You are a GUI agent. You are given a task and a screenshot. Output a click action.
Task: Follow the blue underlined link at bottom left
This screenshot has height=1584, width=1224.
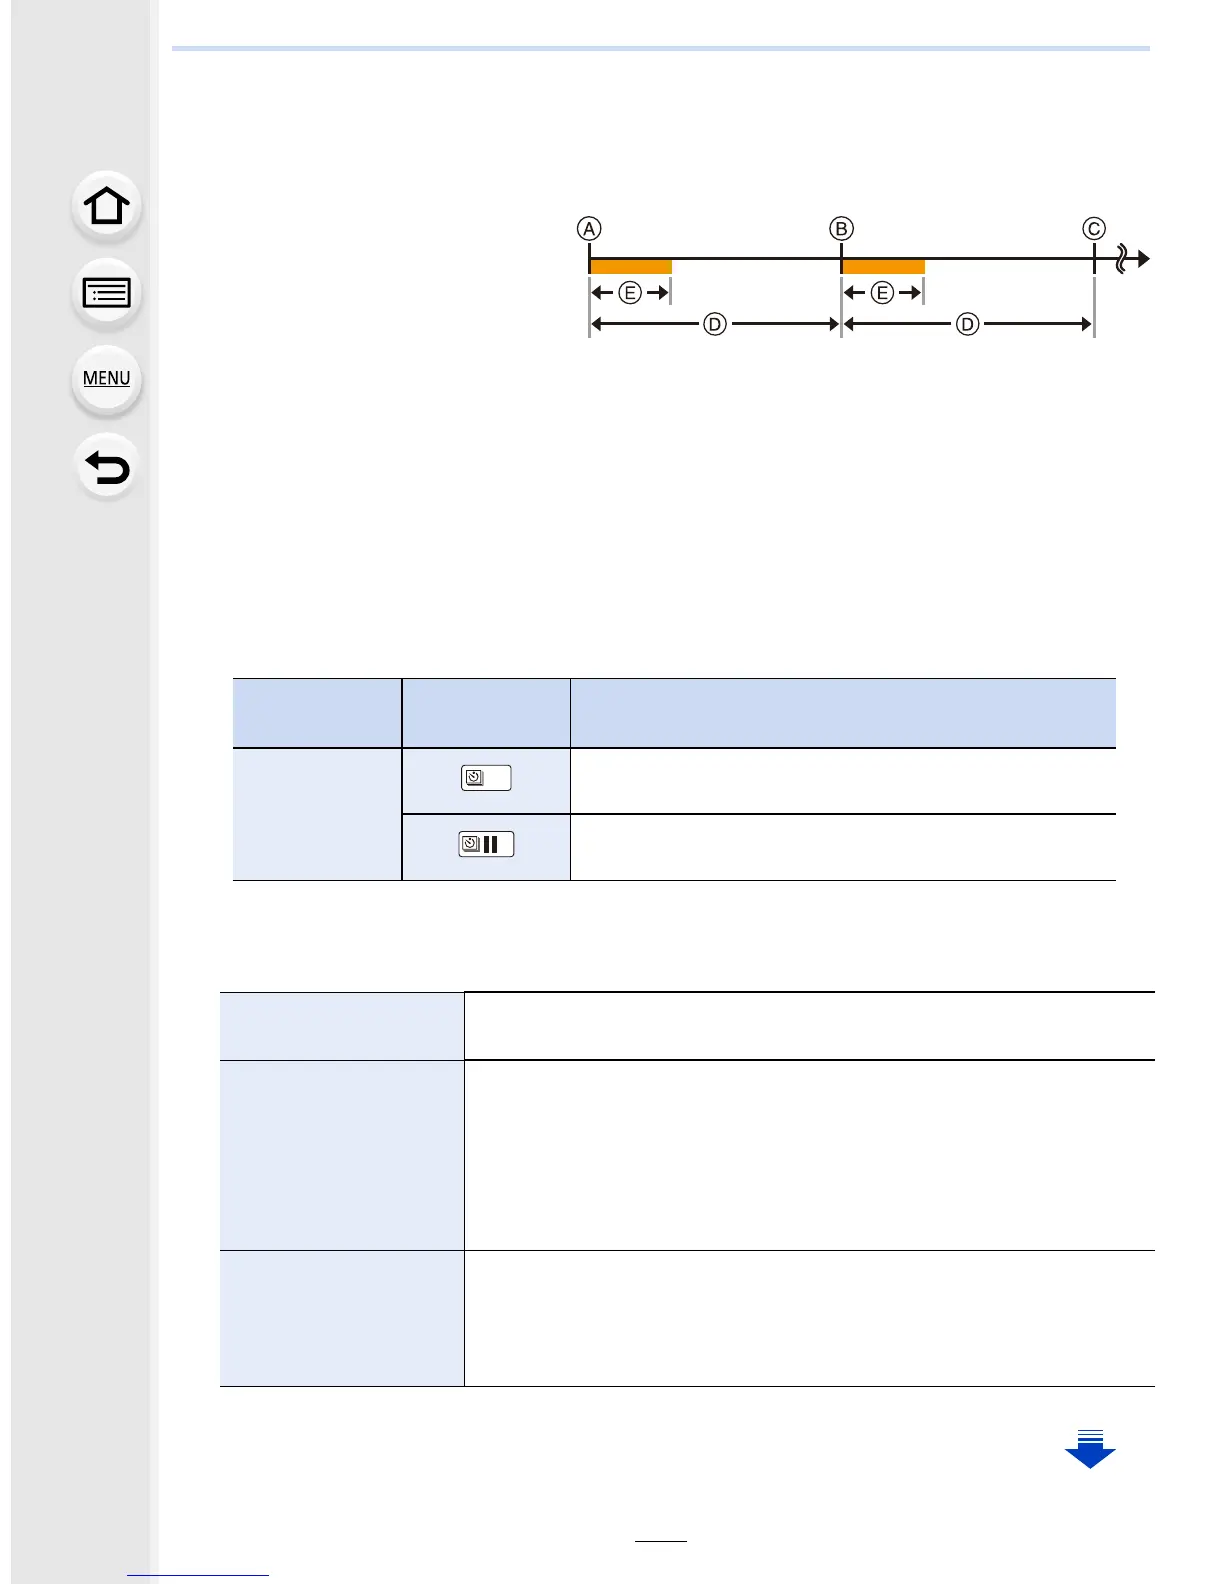(198, 1575)
